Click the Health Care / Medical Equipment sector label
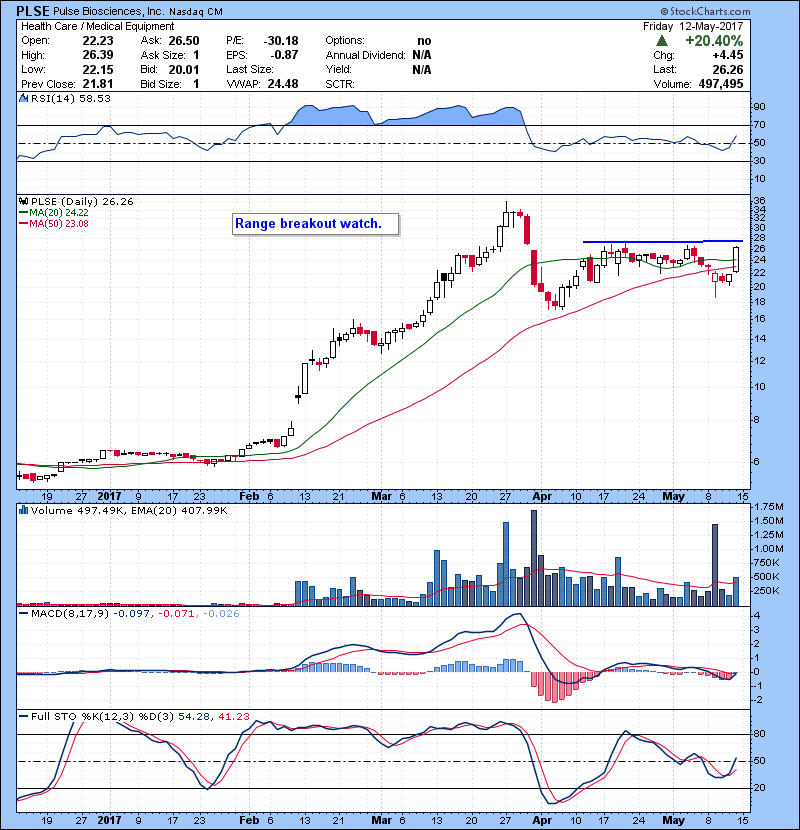Image resolution: width=800 pixels, height=830 pixels. [x=97, y=26]
